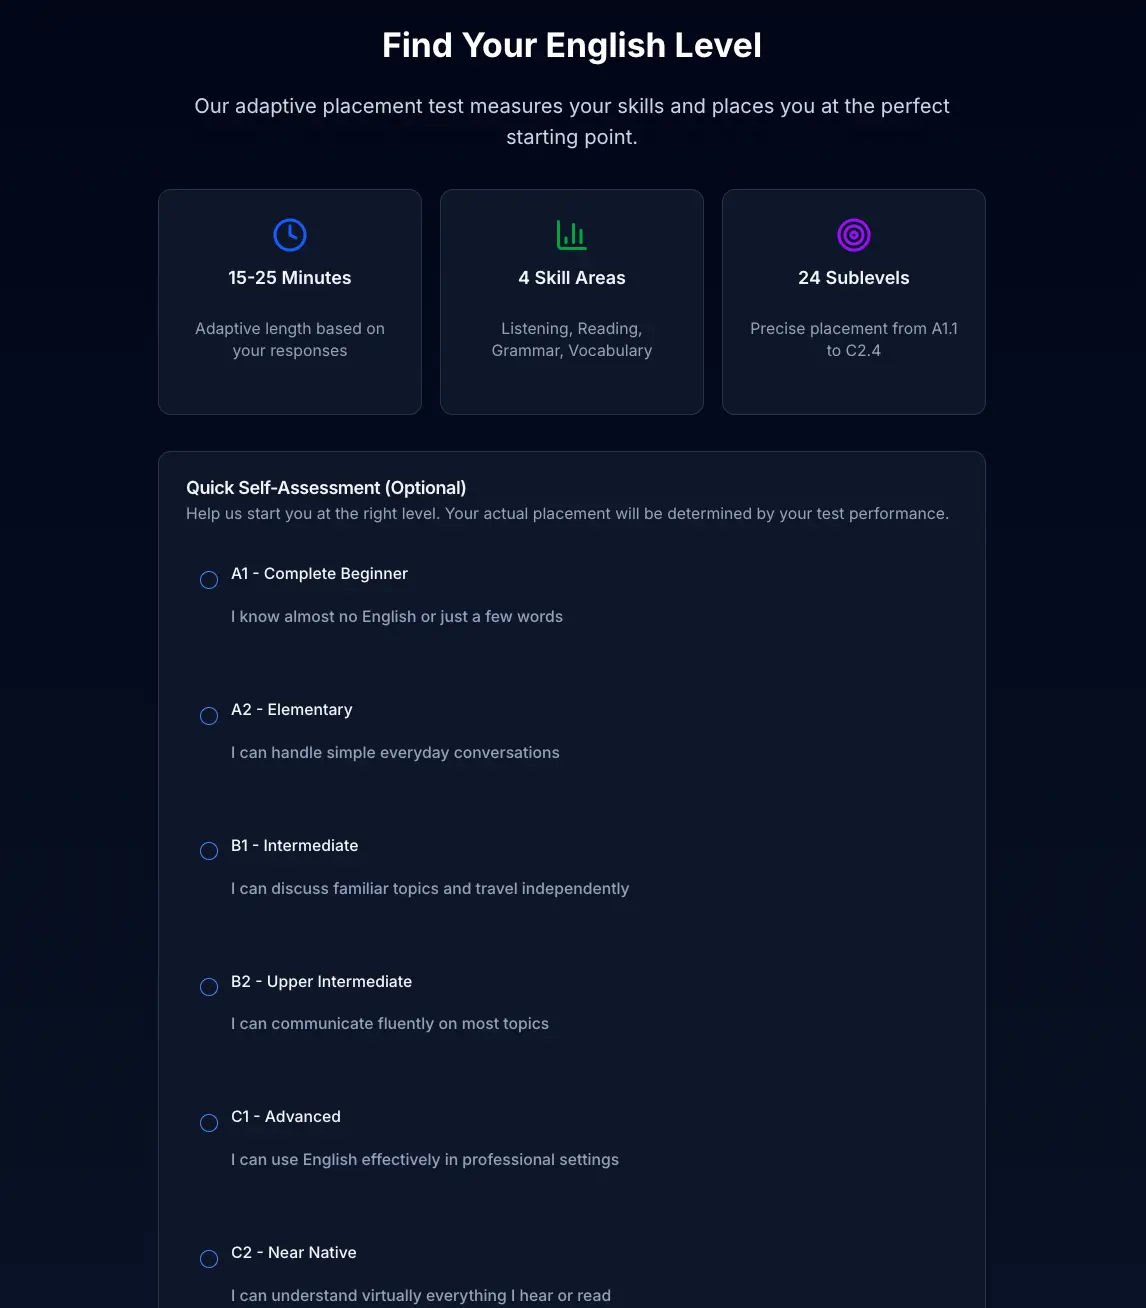This screenshot has height=1308, width=1146.
Task: Click the 4 Skill Areas card heading
Action: [x=572, y=278]
